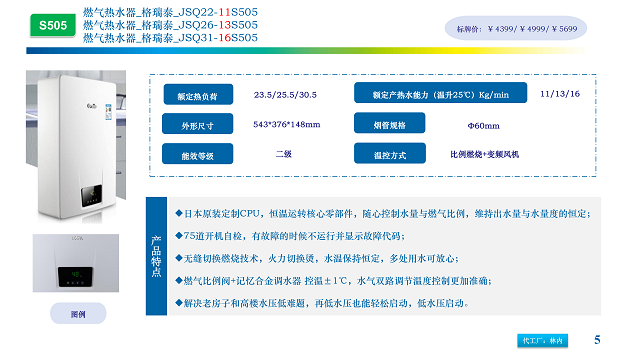Open the control panel close-up photo
The width and height of the screenshot is (640, 360).
coord(76,263)
